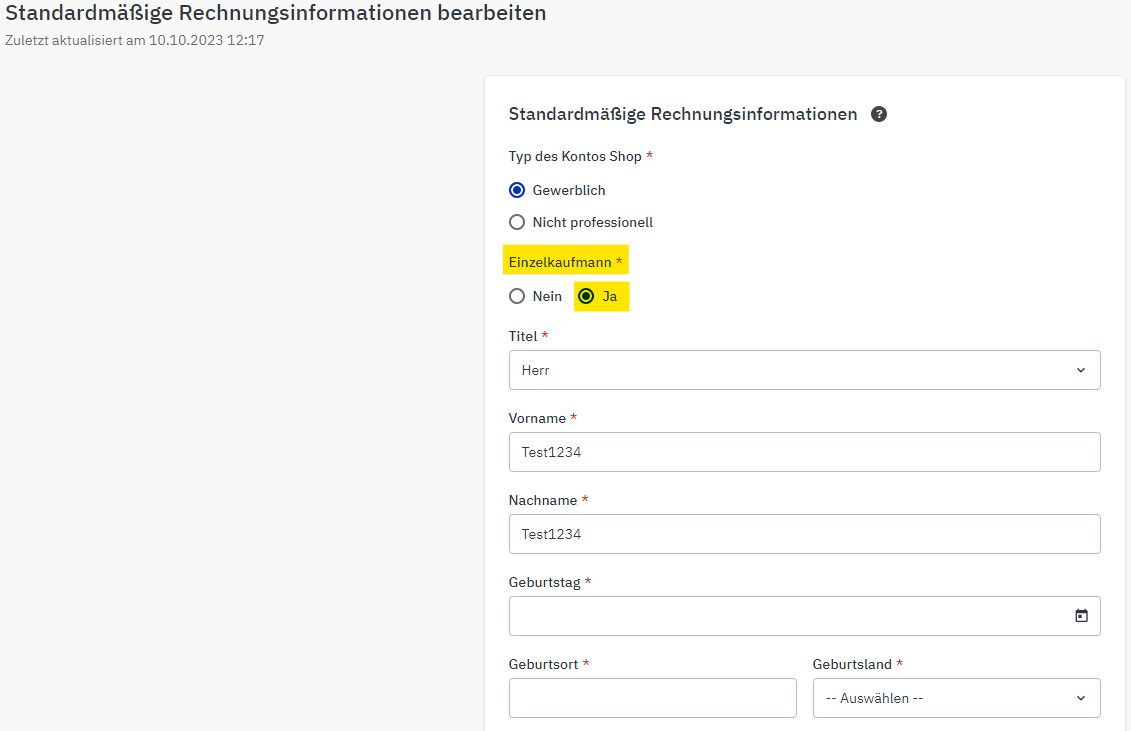Choose Nein for Einzelkaufmann
The width and height of the screenshot is (1131, 731).
click(x=517, y=296)
